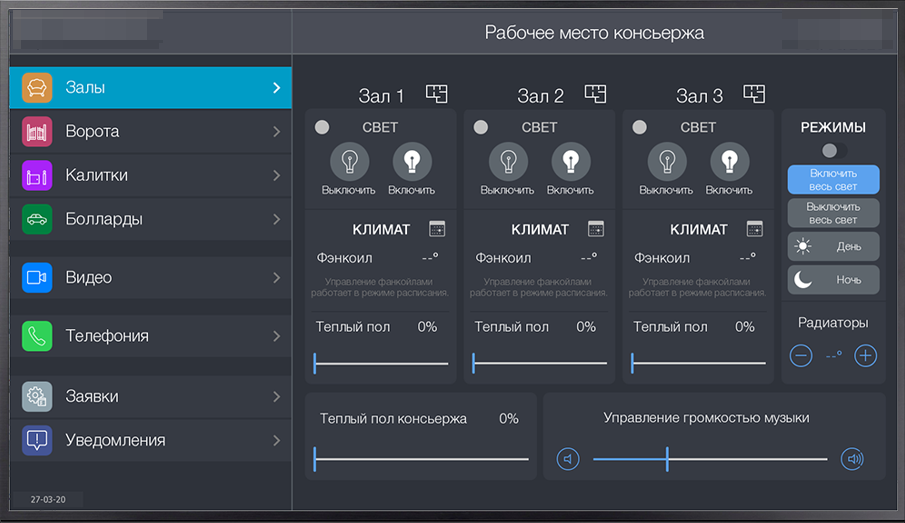This screenshot has width=905, height=523.
Task: Toggle the СВЕТ indicator in Зал 3
Action: pyautogui.click(x=639, y=127)
